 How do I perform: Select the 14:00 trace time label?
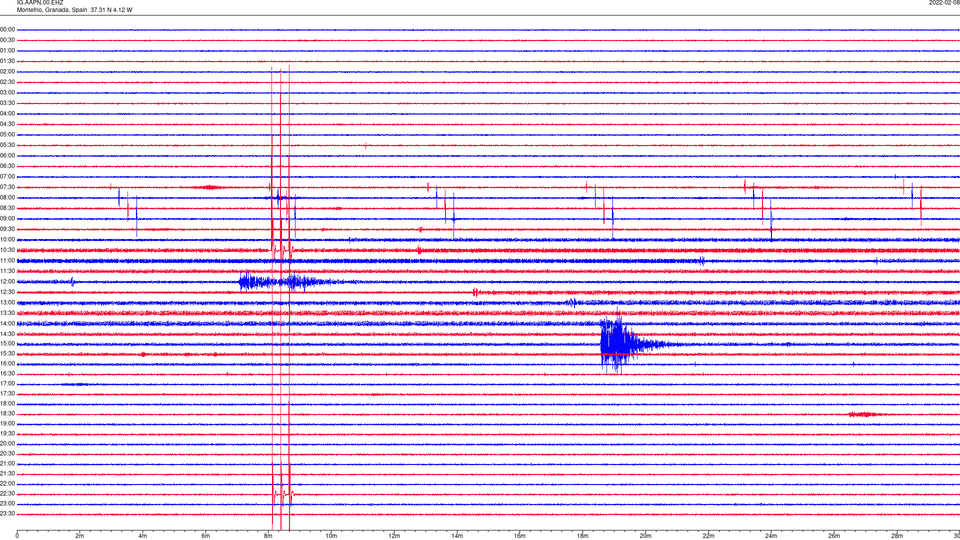(x=7, y=324)
